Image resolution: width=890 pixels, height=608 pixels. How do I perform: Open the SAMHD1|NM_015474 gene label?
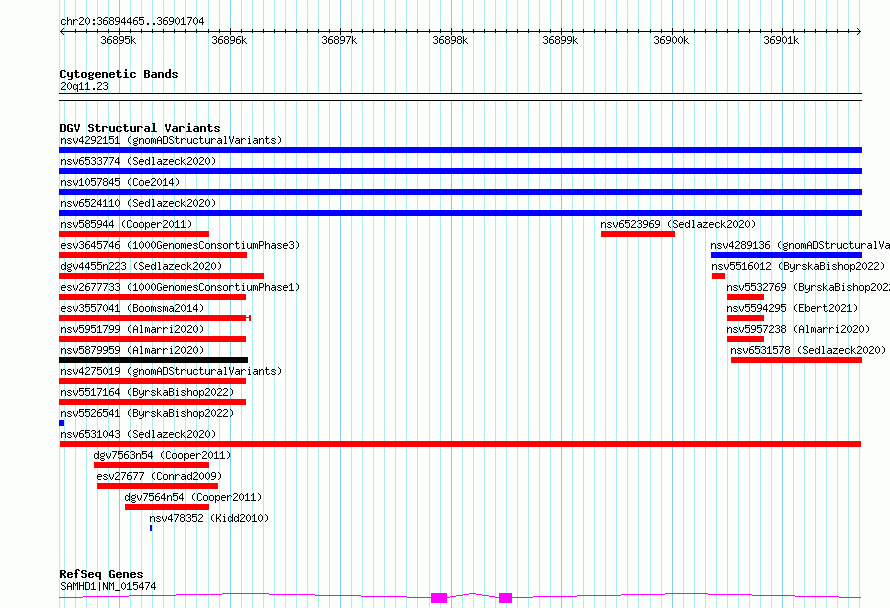[108, 586]
